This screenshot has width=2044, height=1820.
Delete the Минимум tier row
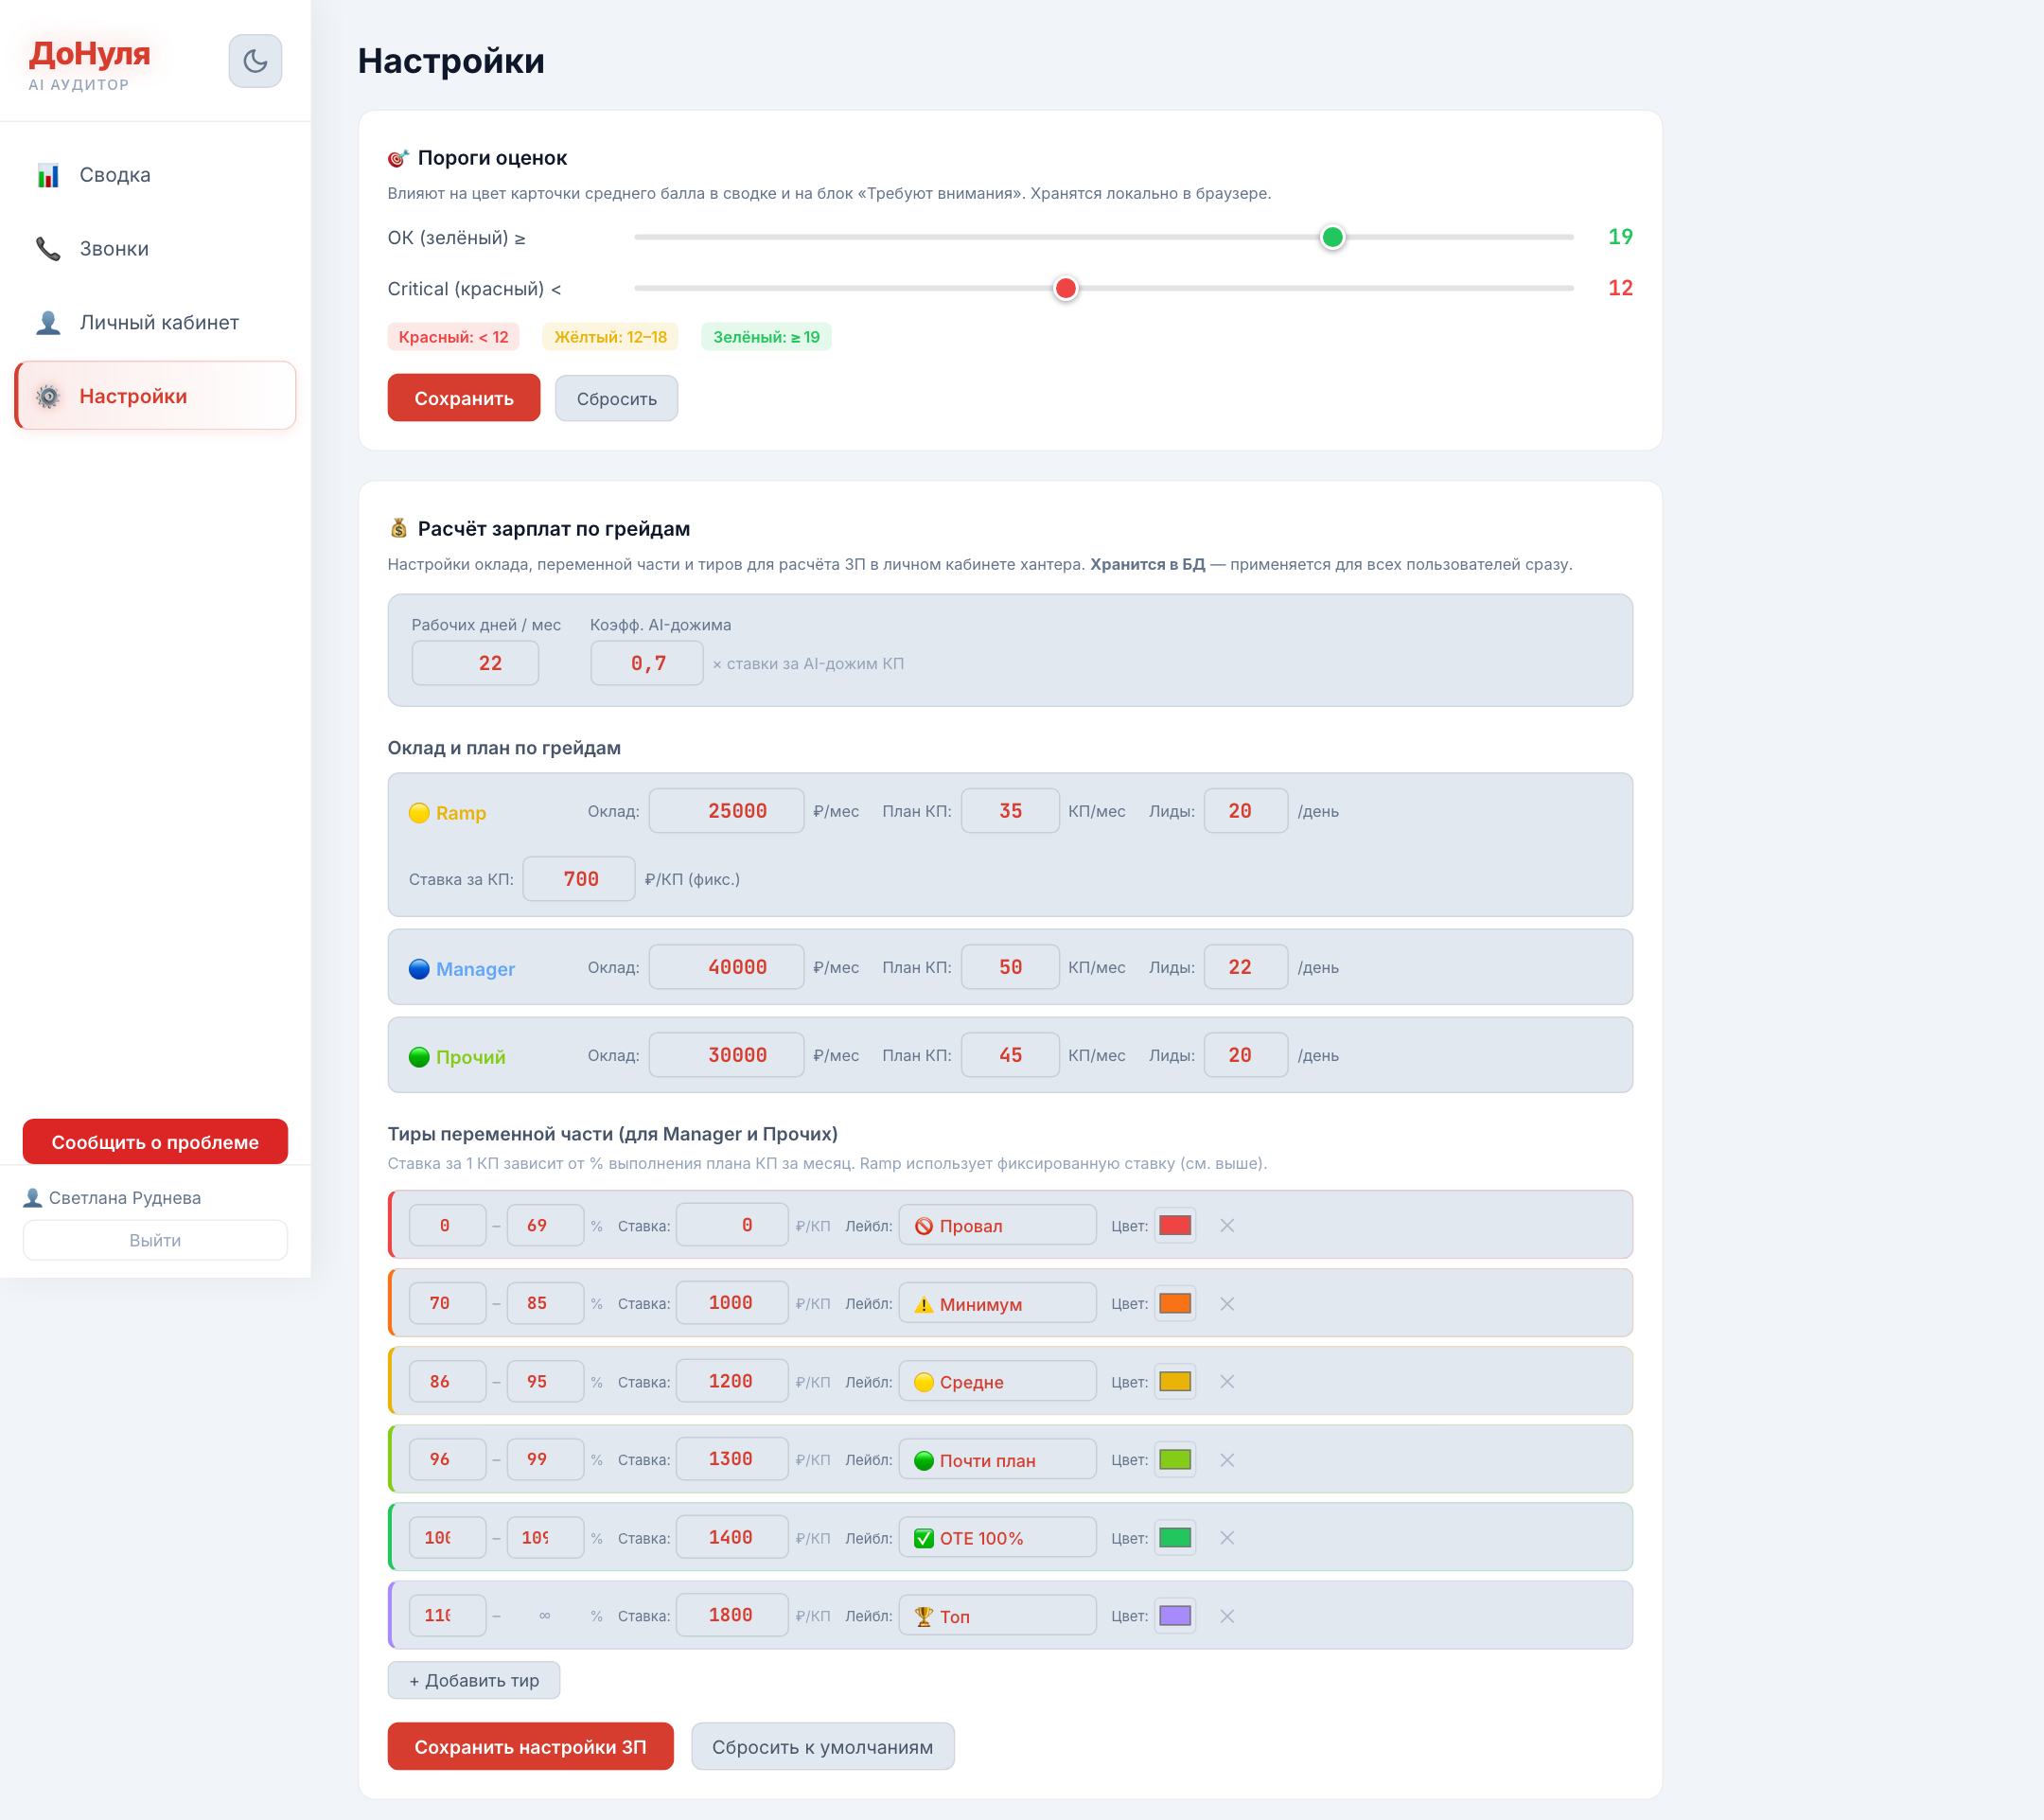pyautogui.click(x=1227, y=1304)
